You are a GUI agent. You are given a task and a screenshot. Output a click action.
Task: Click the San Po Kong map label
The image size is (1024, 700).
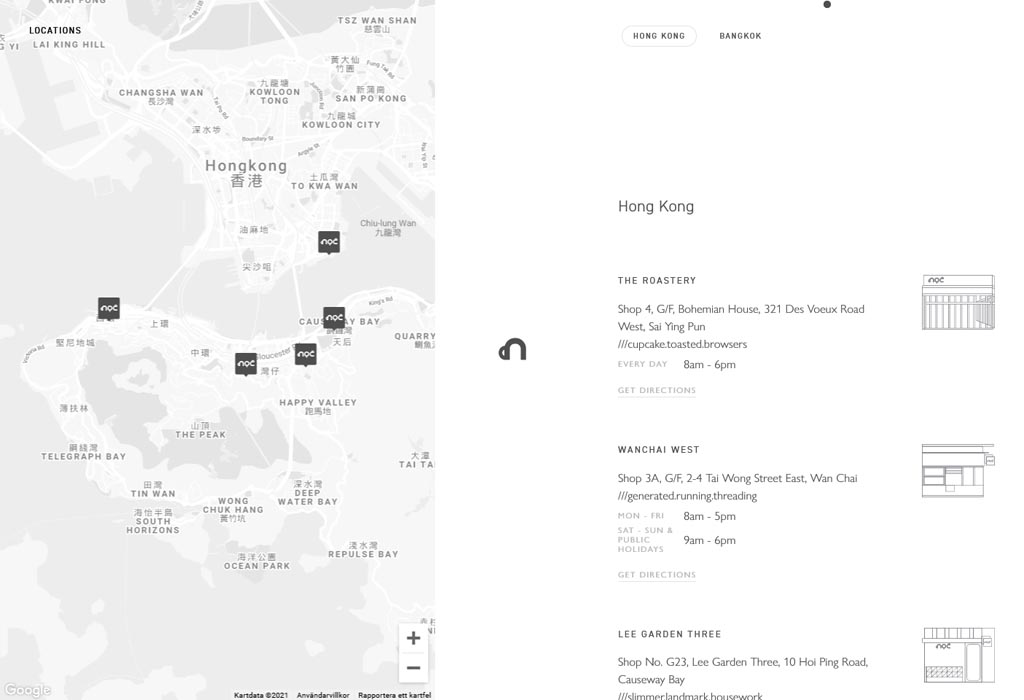371,94
